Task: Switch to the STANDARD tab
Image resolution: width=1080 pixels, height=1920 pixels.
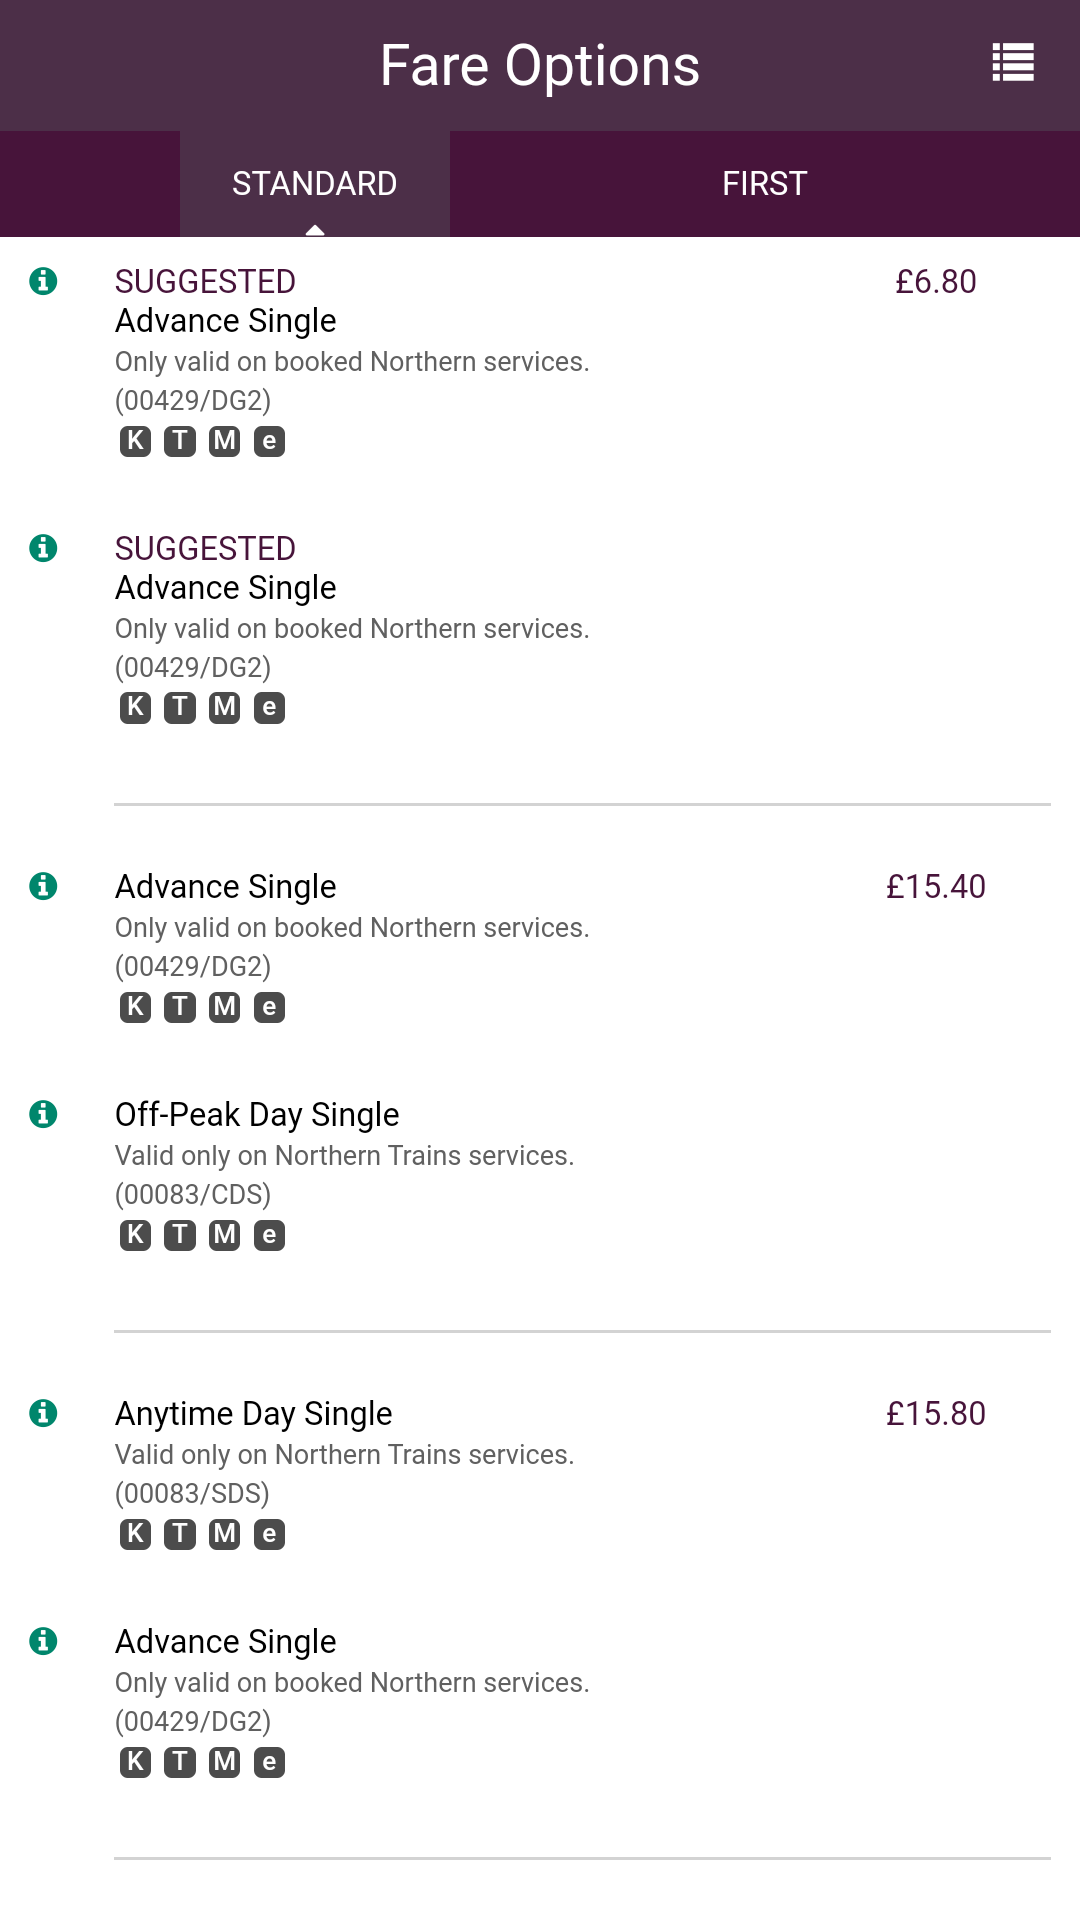Action: [x=314, y=184]
